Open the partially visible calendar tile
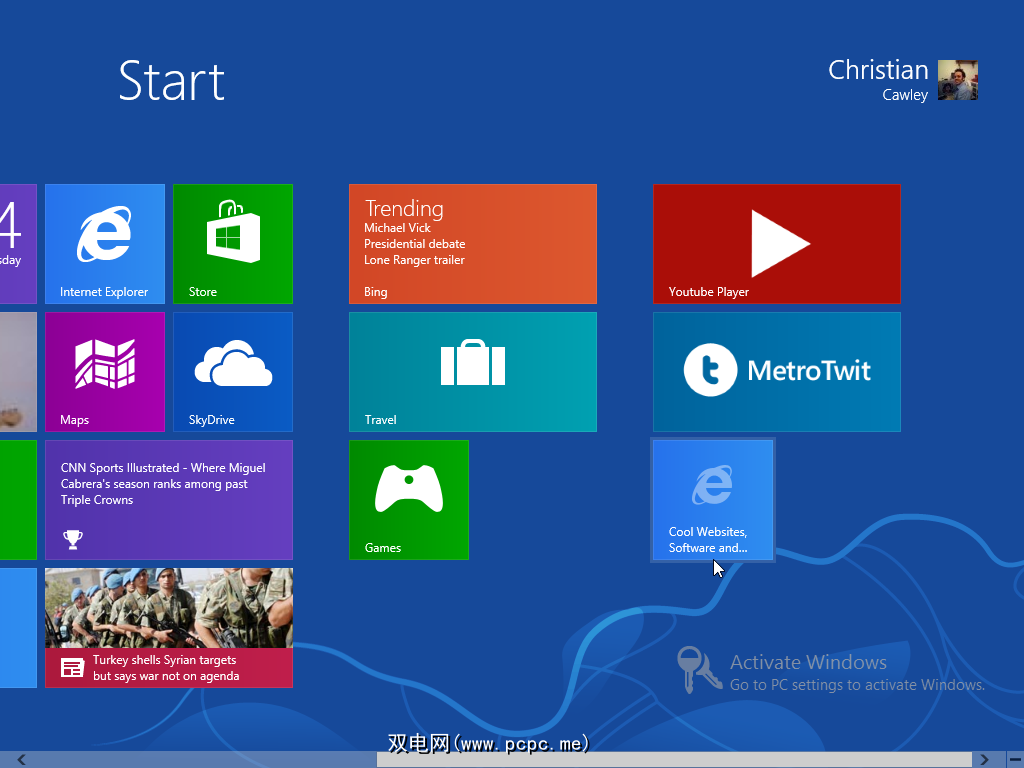 click(17, 243)
